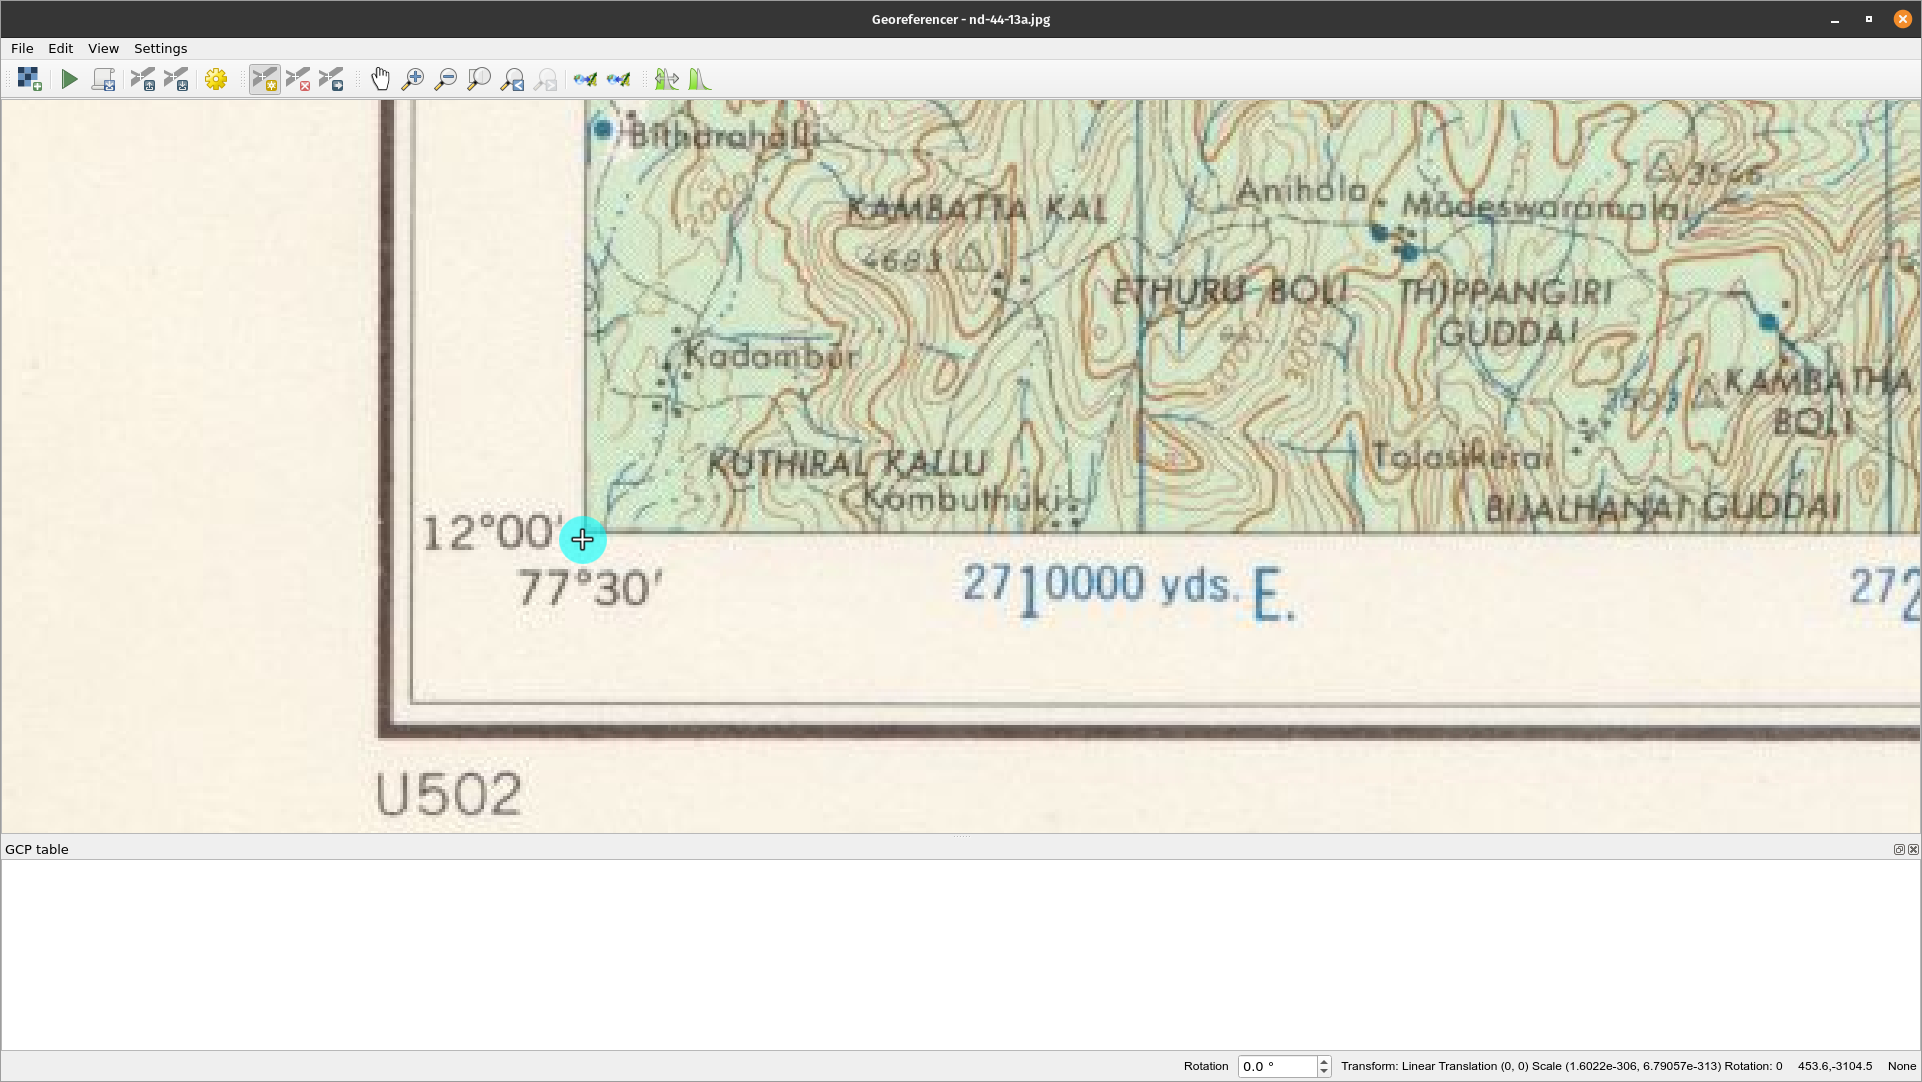Select the Zoom Out magnifier tool
The height and width of the screenshot is (1082, 1922).
(446, 79)
